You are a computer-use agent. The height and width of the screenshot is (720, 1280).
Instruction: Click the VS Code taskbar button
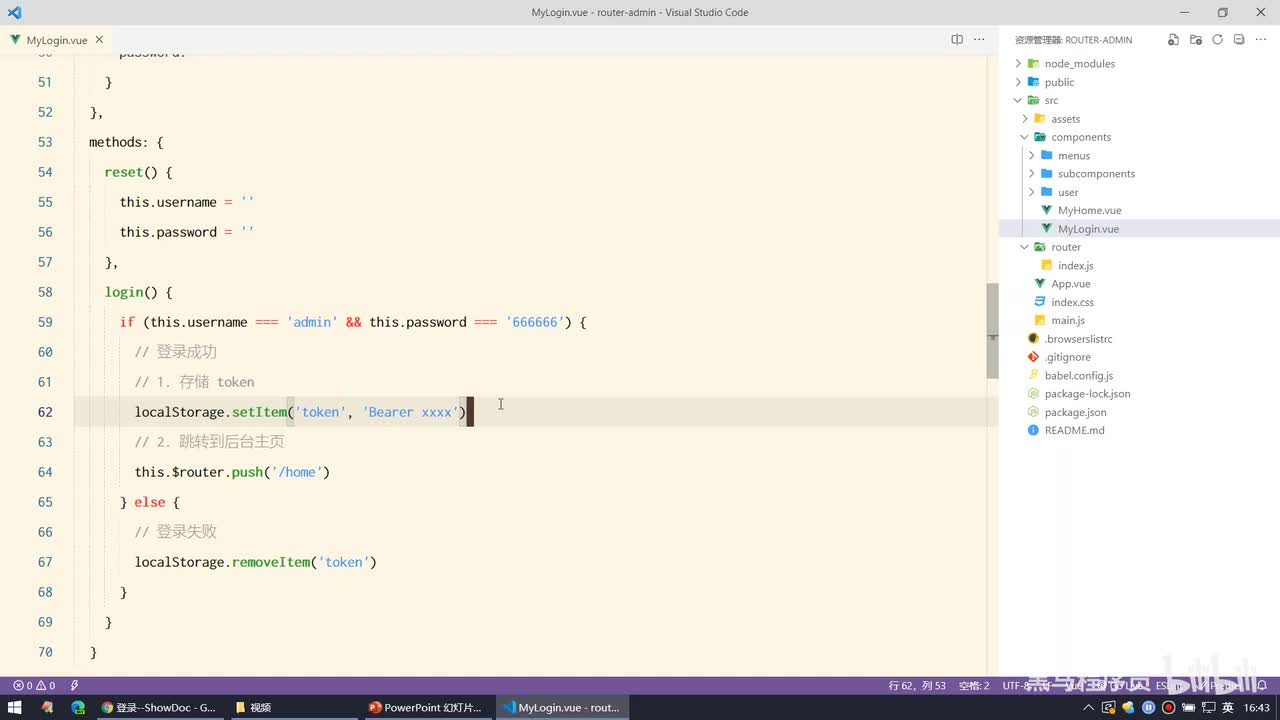point(561,707)
